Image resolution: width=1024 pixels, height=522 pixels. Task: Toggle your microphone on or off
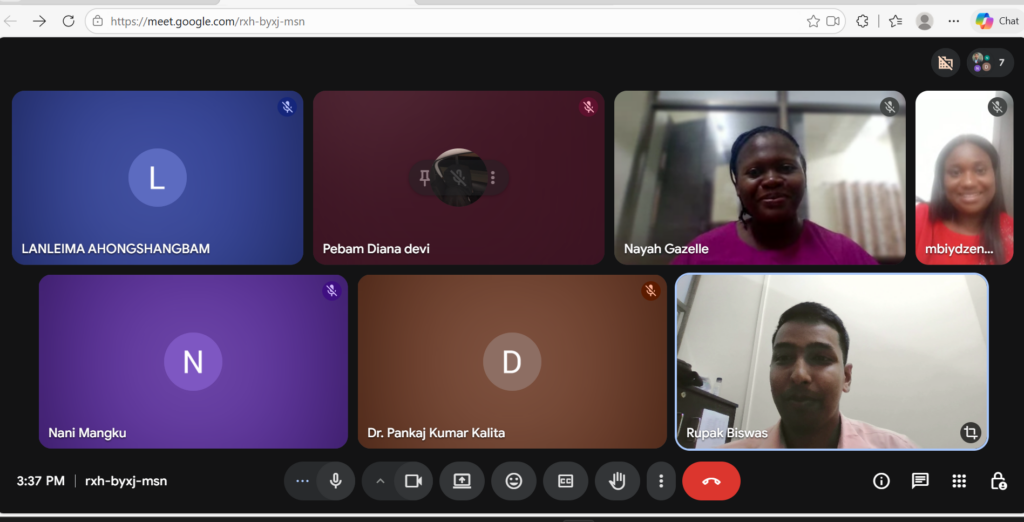coord(336,481)
